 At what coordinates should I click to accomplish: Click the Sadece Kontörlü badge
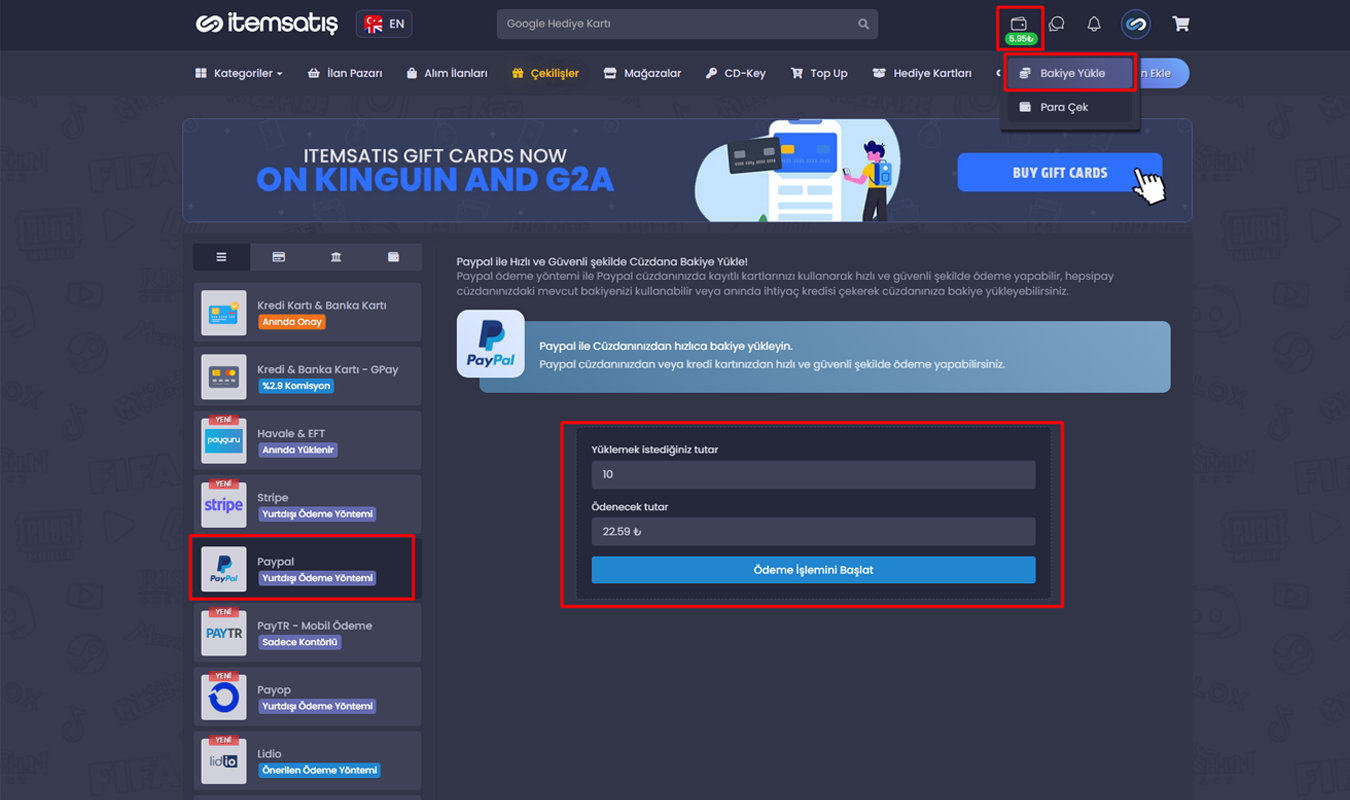(x=300, y=642)
